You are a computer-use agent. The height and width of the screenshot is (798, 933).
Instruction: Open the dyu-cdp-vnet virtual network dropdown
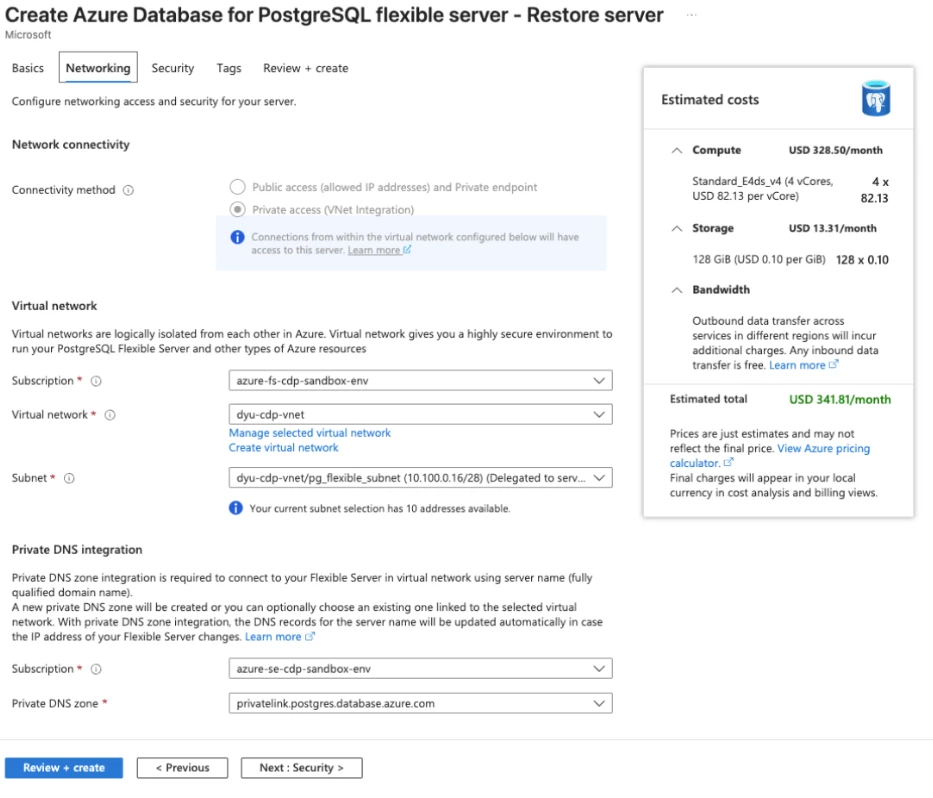tap(420, 415)
